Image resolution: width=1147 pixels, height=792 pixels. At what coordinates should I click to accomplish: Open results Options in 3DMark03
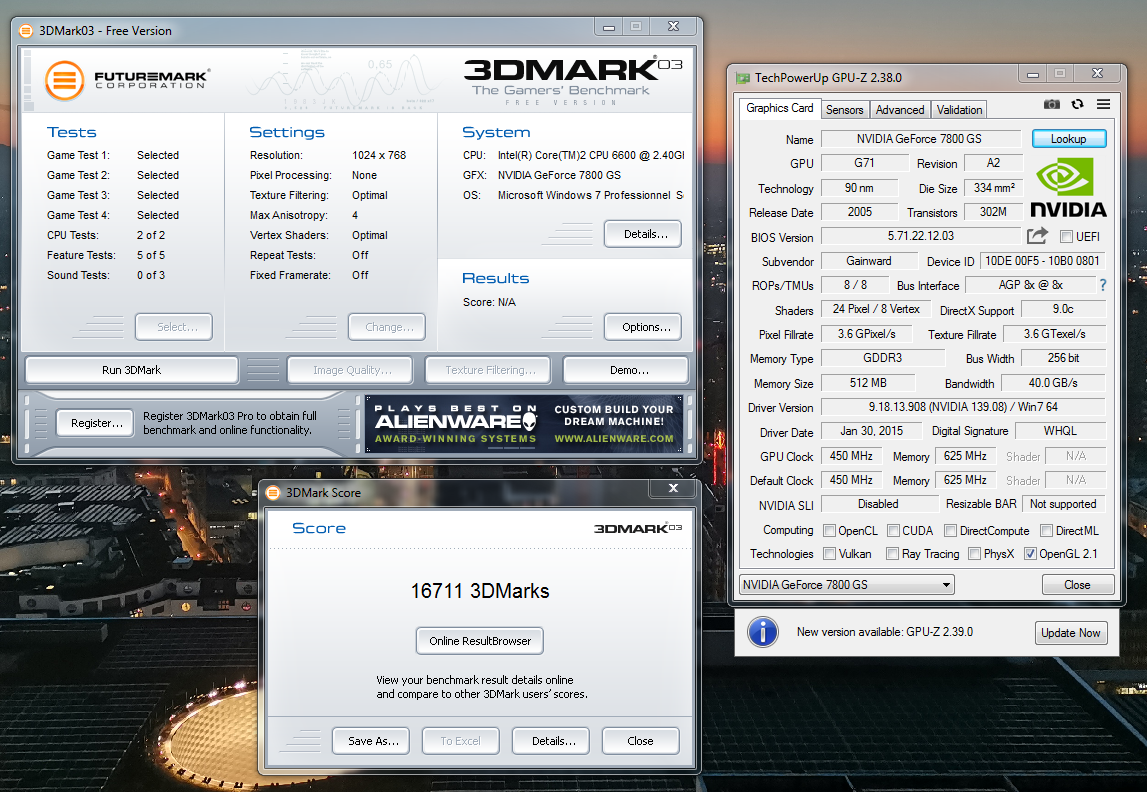[x=643, y=327]
